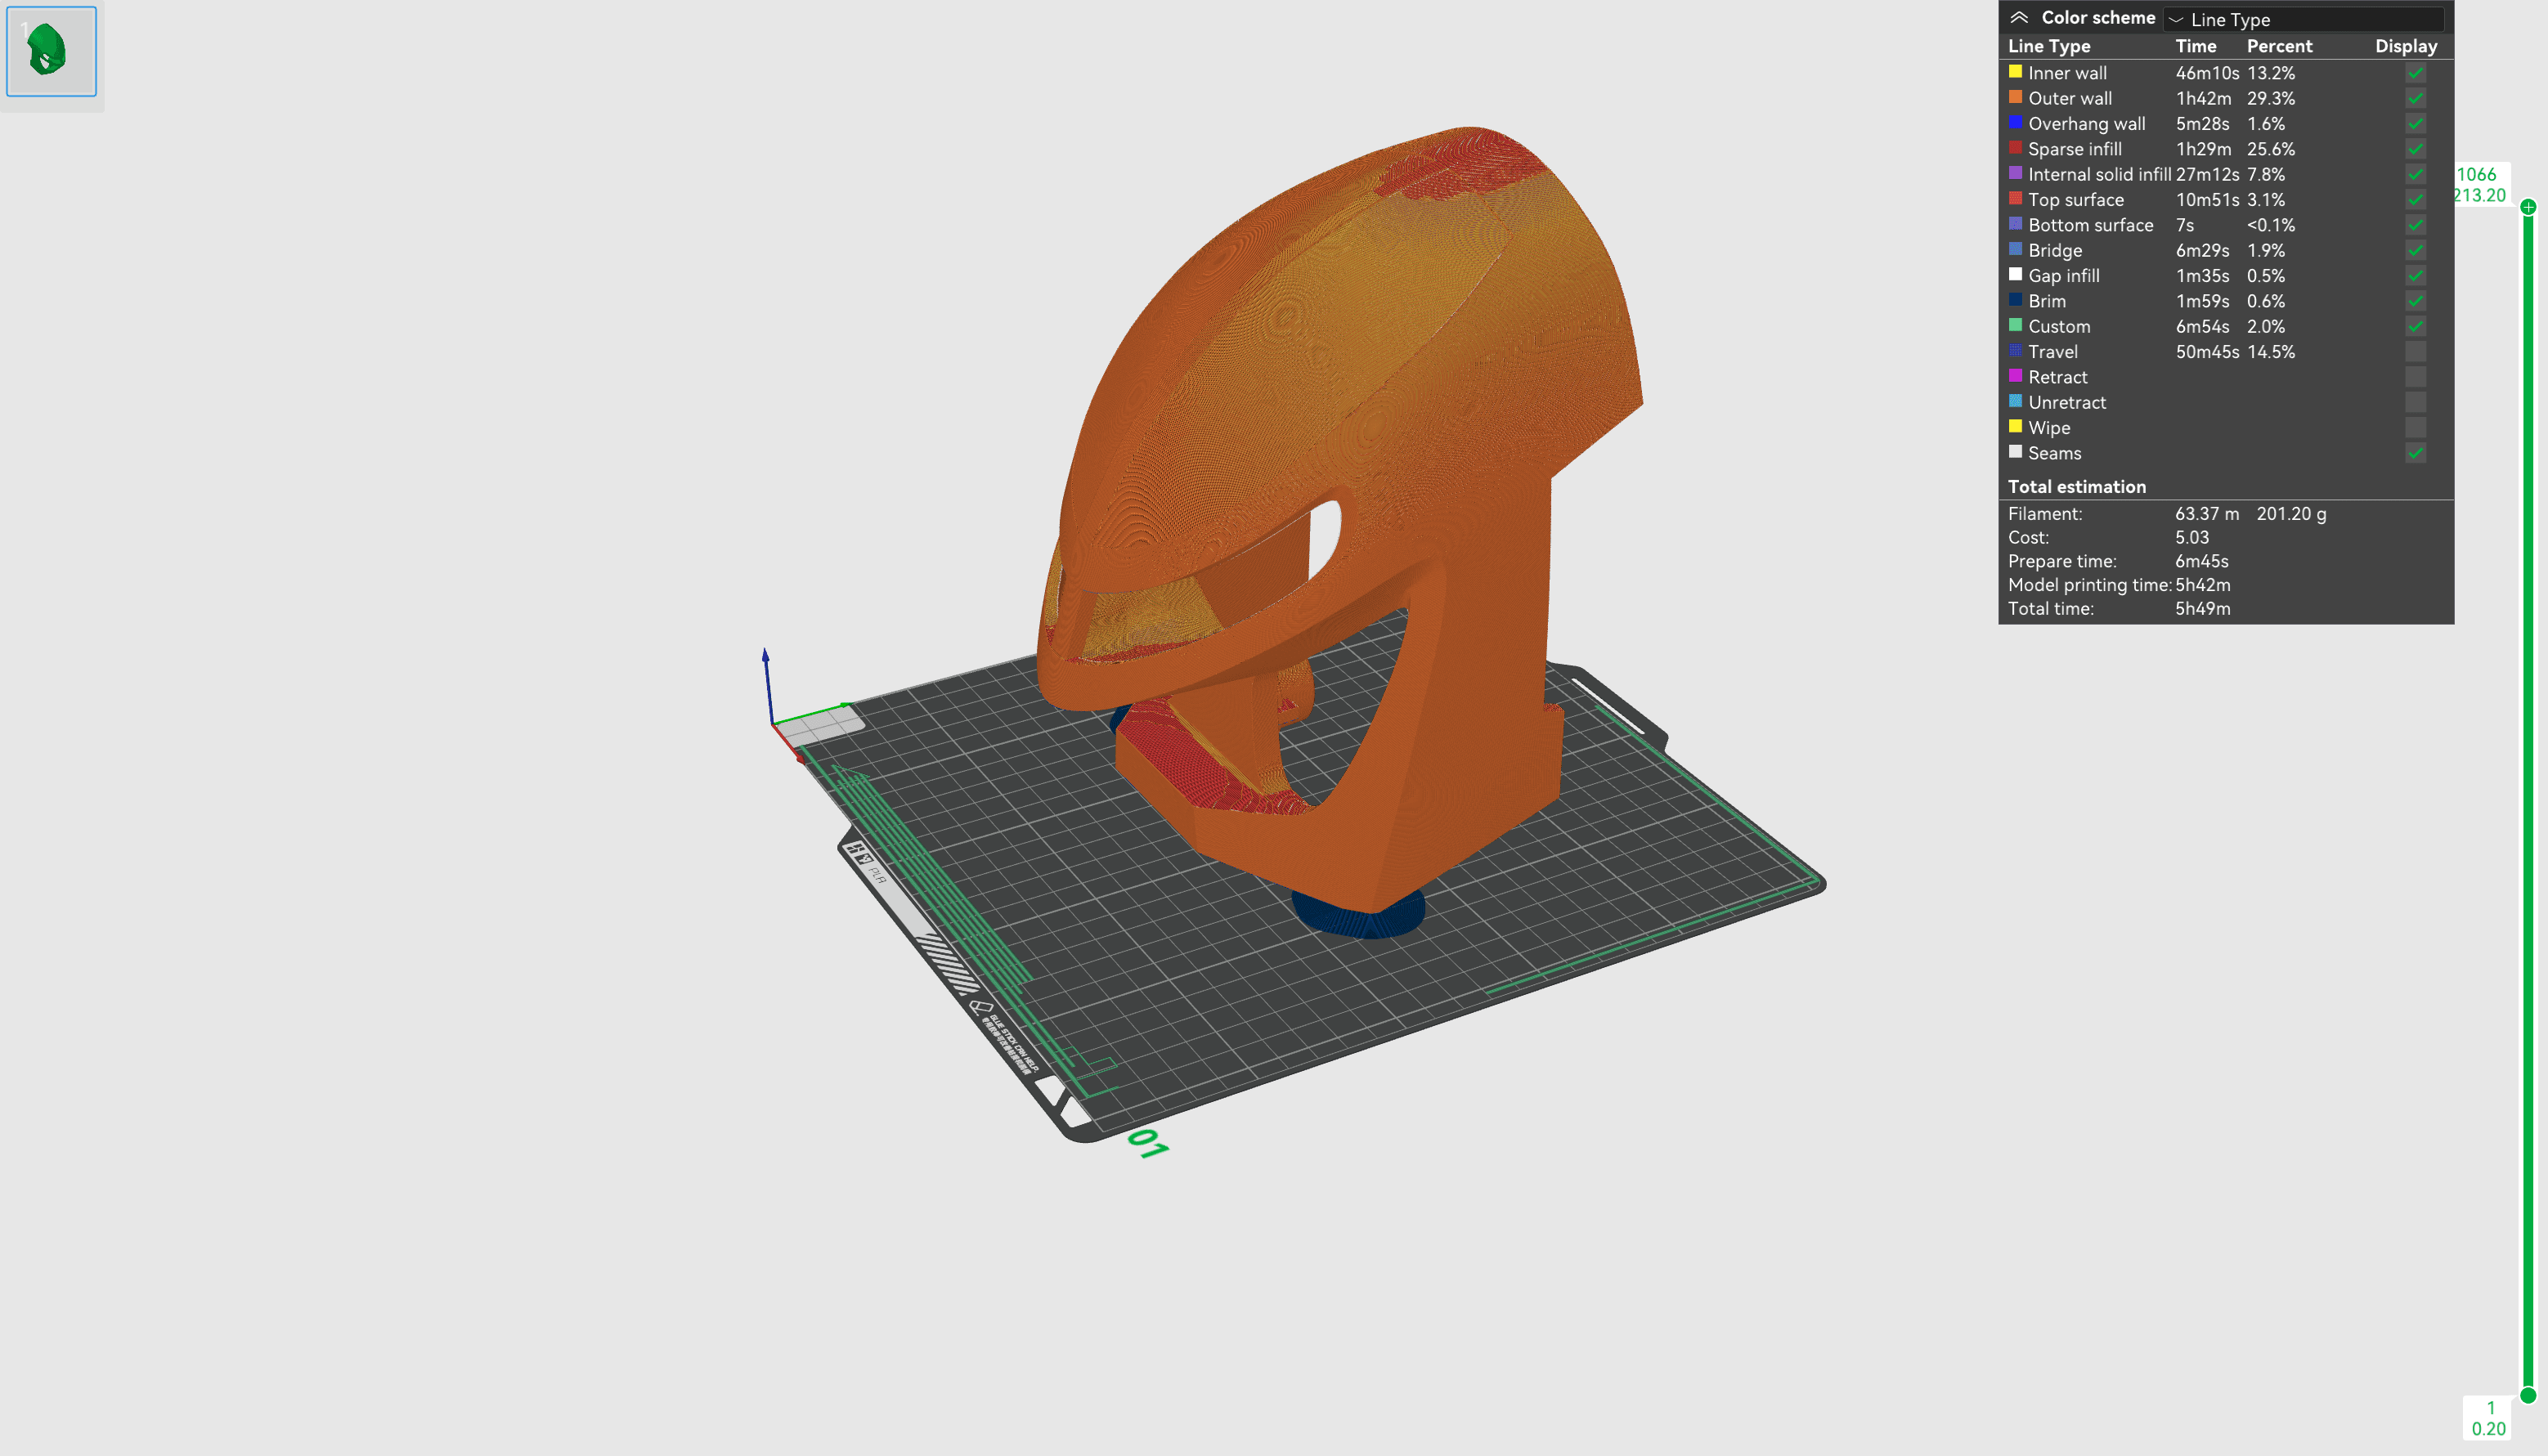
Task: Click the purple Internal solid infill swatch
Action: [2015, 173]
